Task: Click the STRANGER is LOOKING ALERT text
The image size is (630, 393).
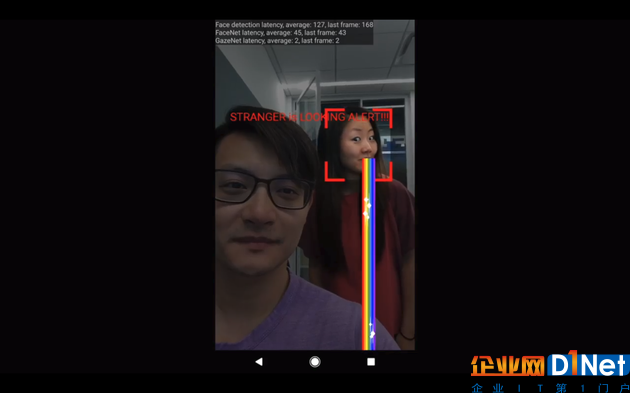Action: pyautogui.click(x=309, y=117)
